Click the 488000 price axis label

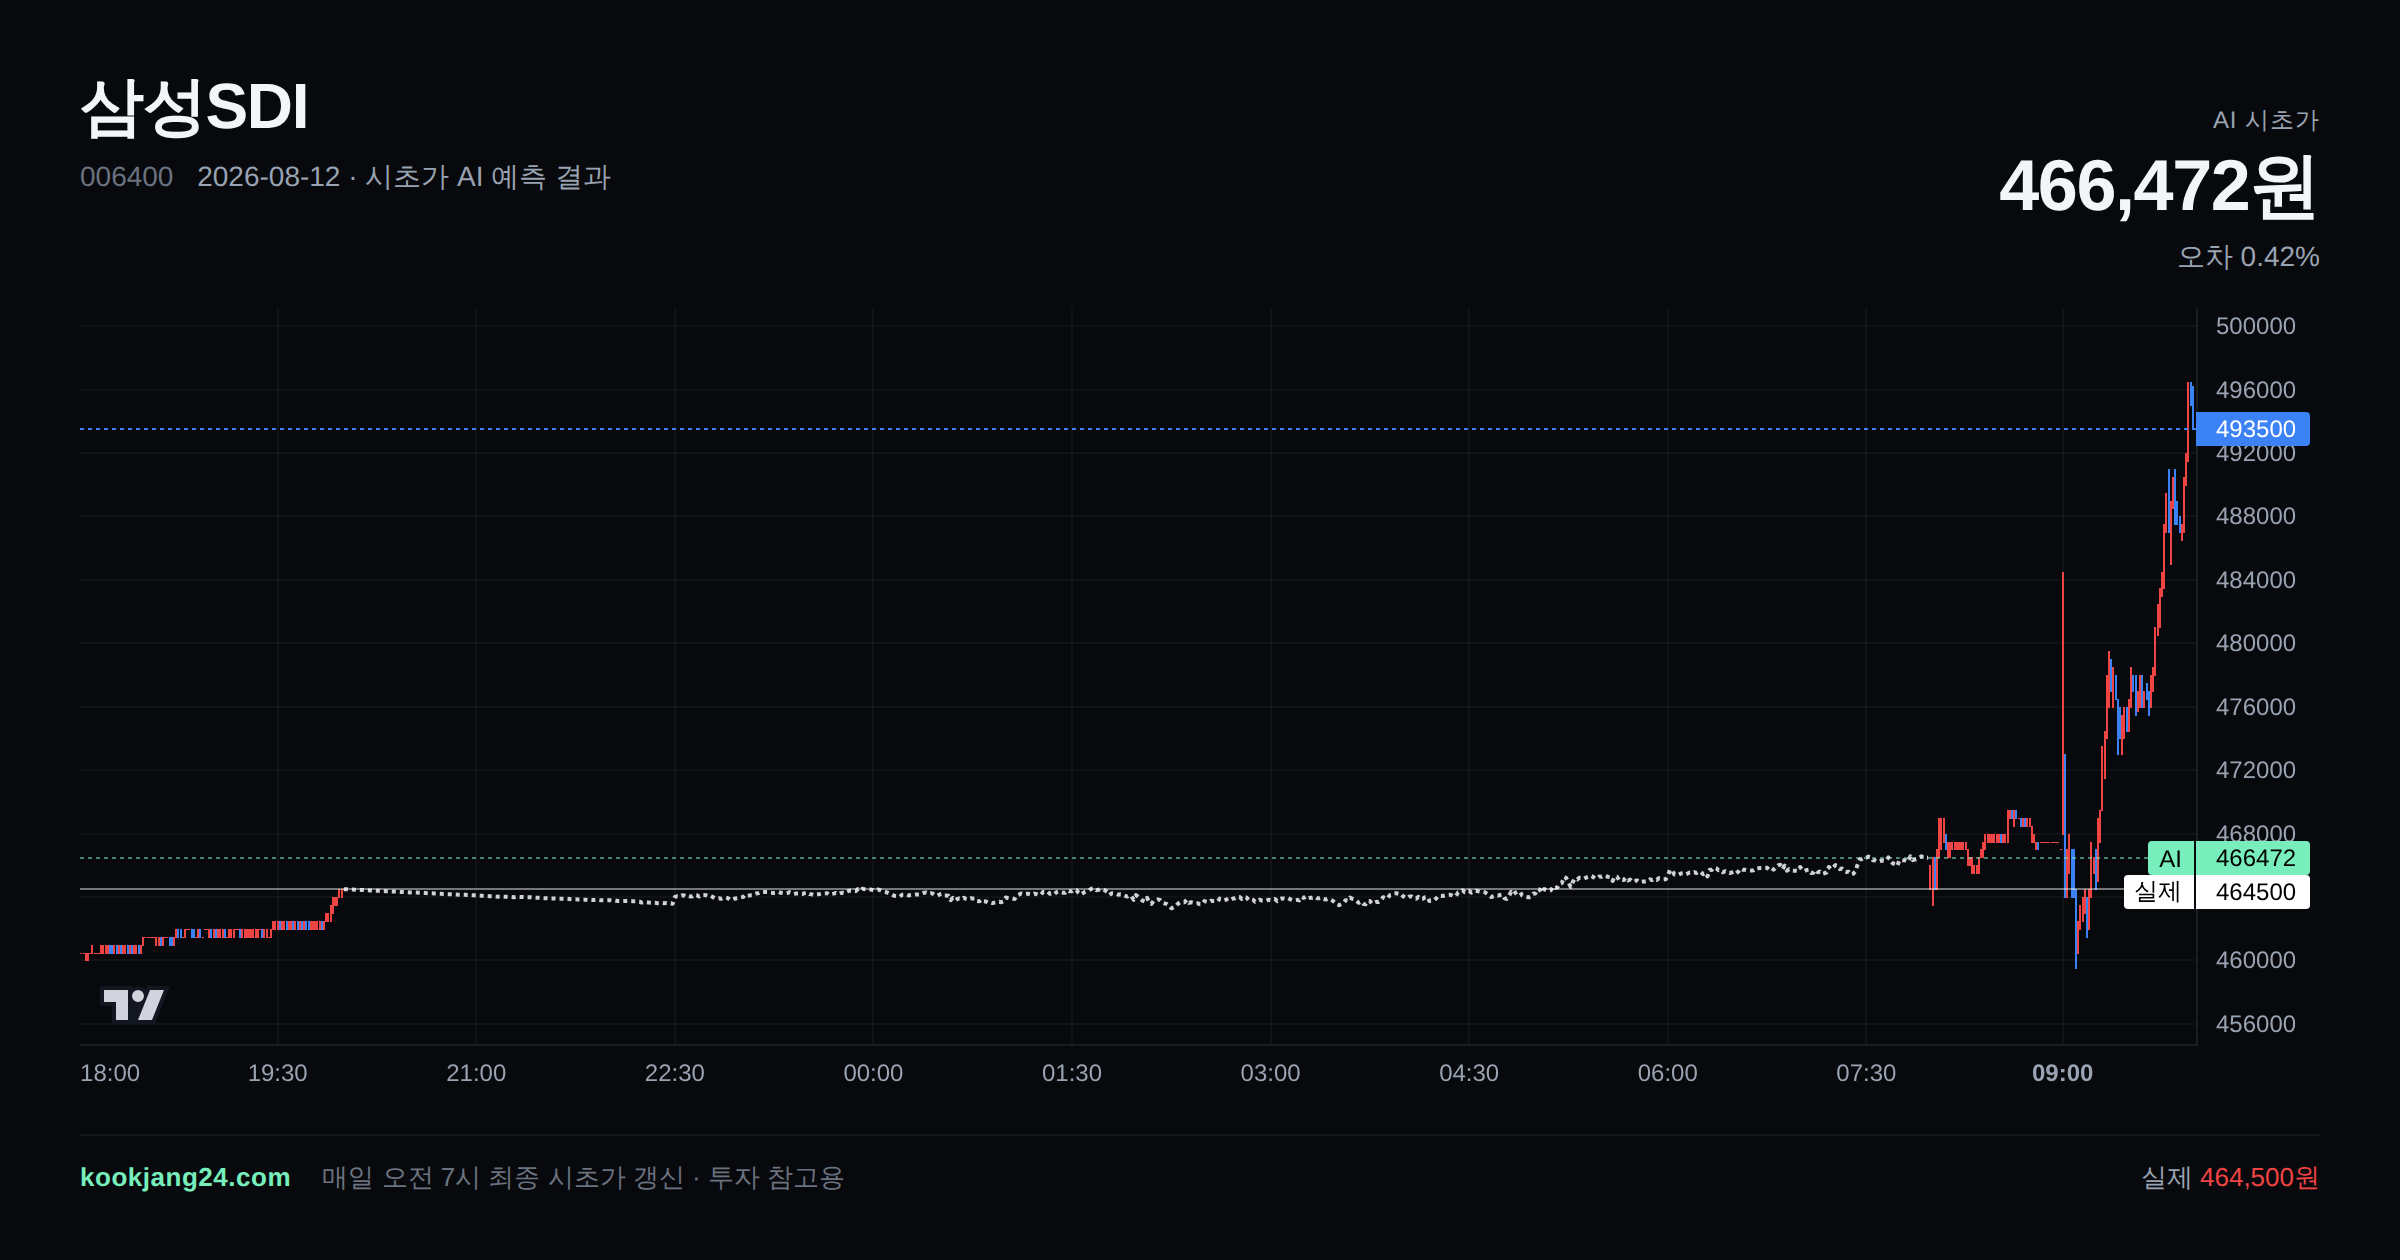tap(2256, 516)
